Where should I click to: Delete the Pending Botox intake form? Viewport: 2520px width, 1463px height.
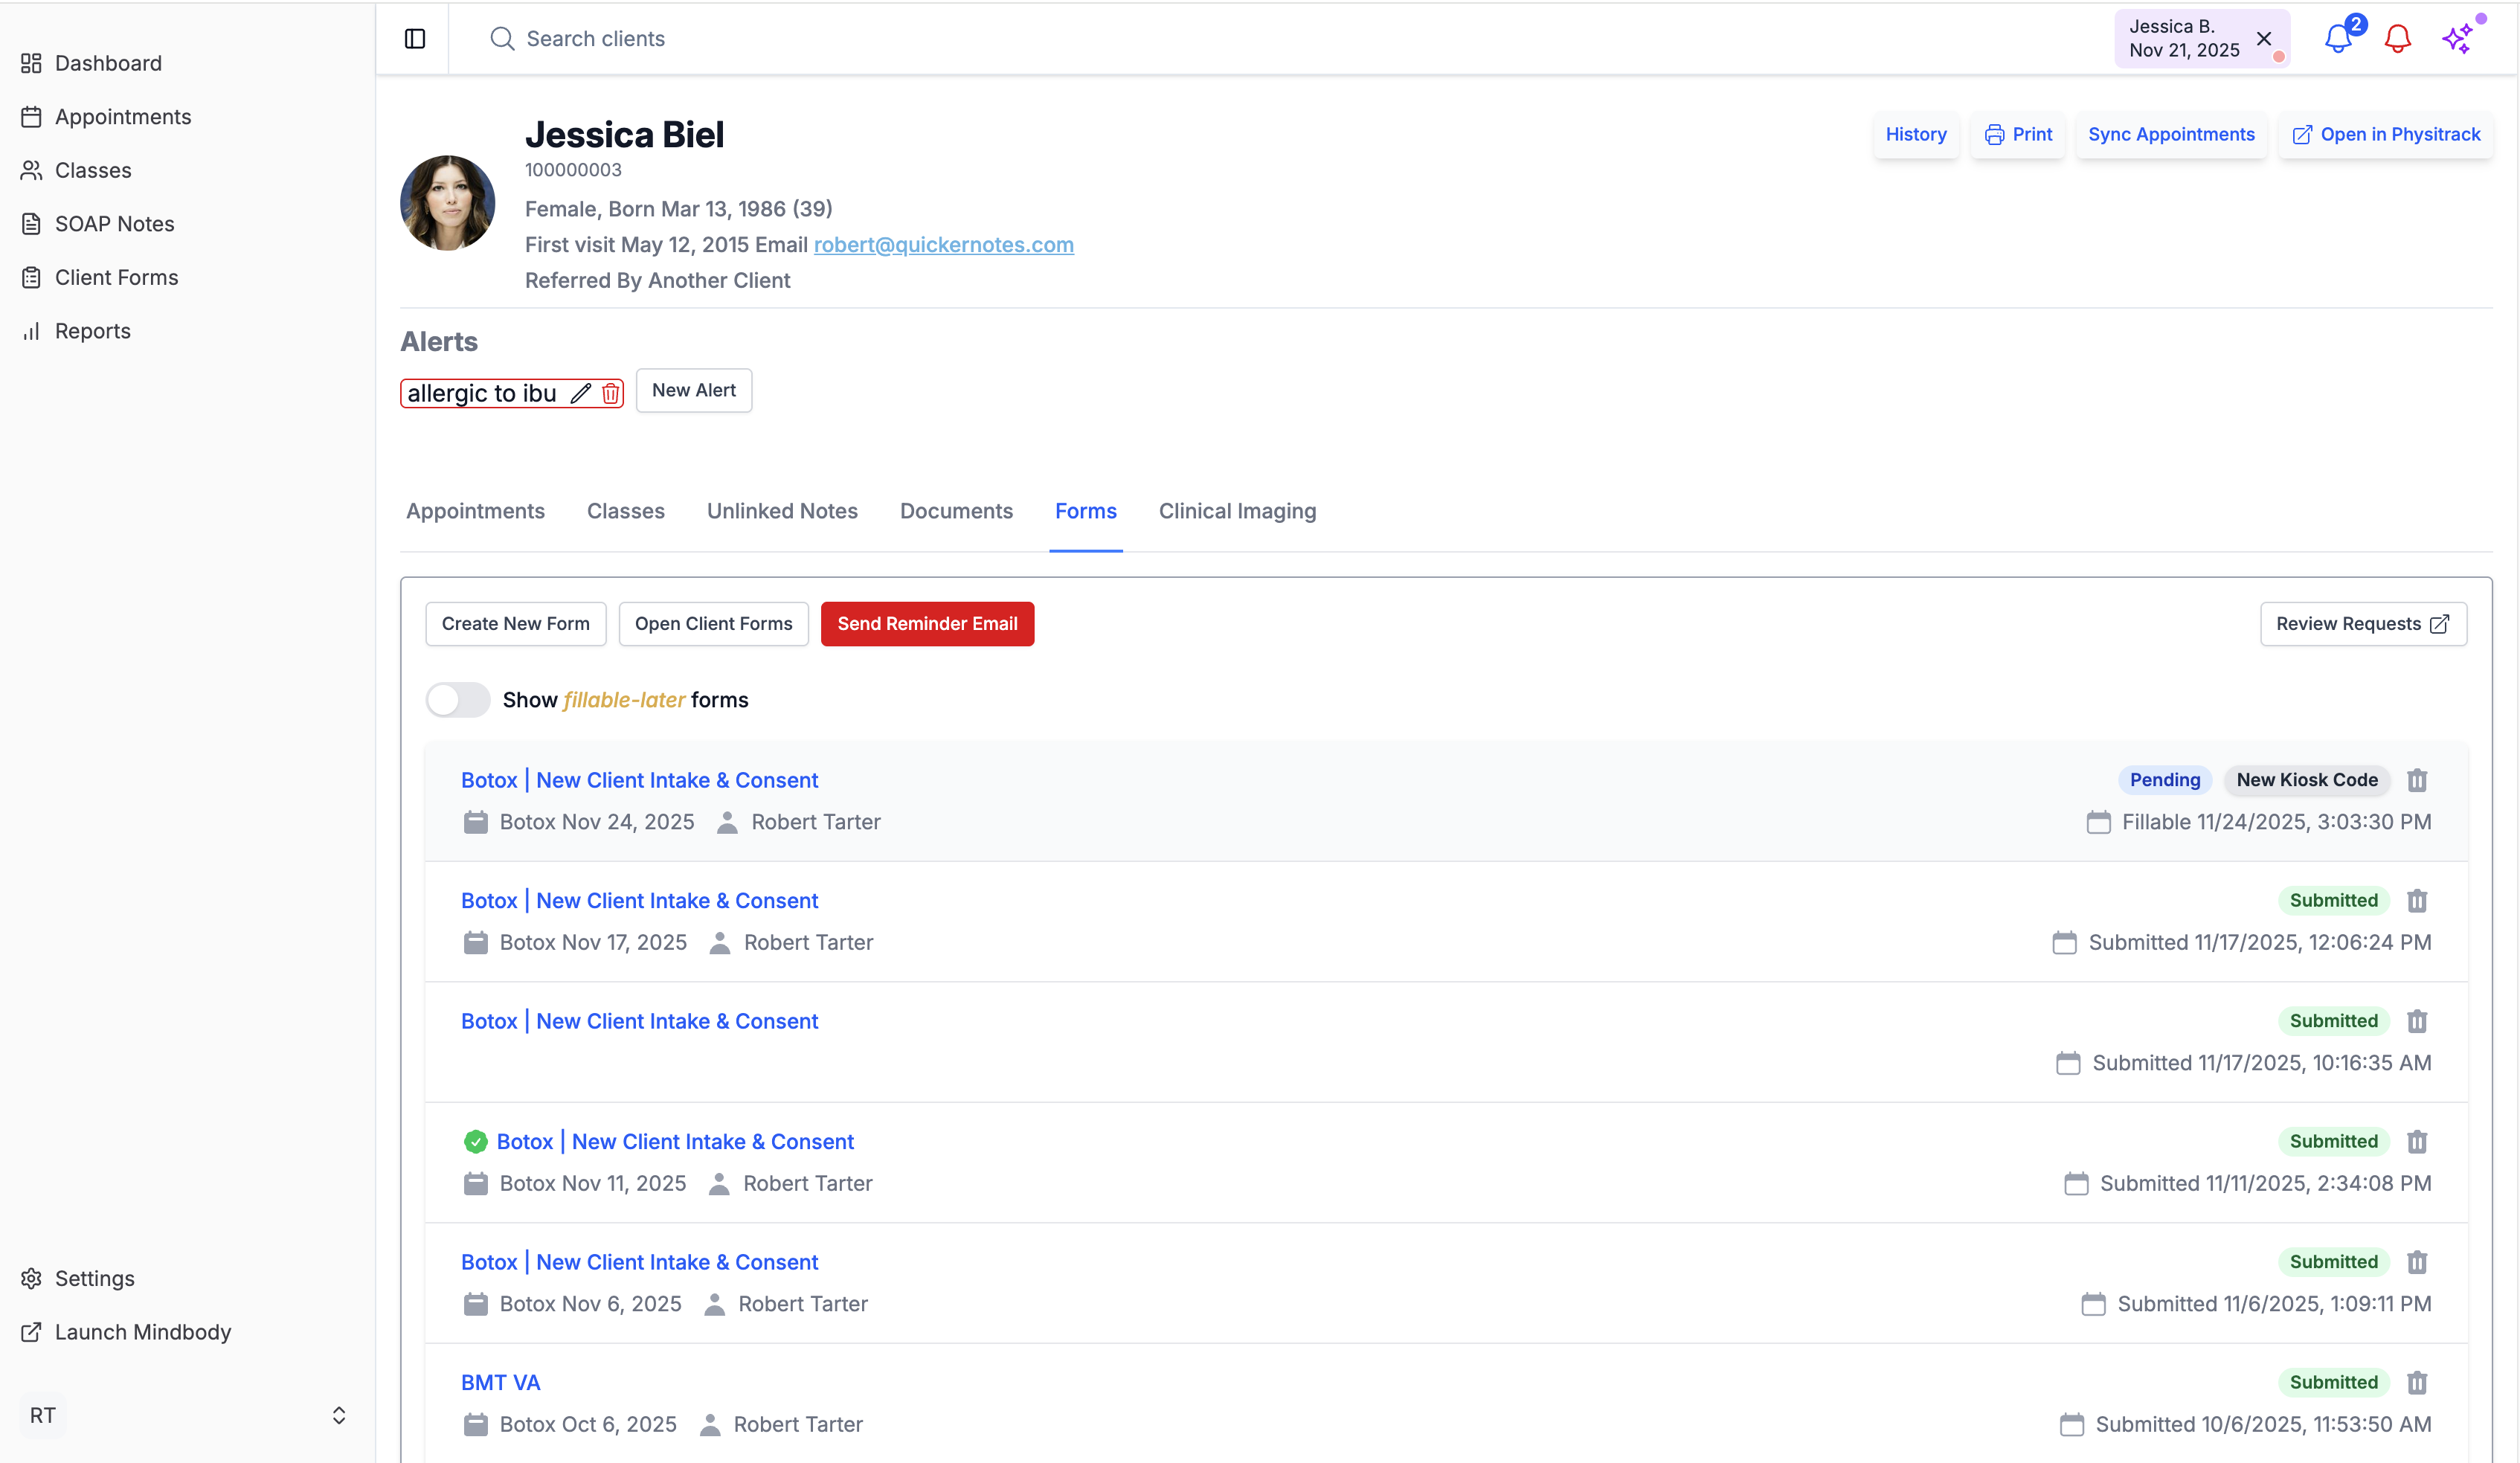pos(2417,780)
